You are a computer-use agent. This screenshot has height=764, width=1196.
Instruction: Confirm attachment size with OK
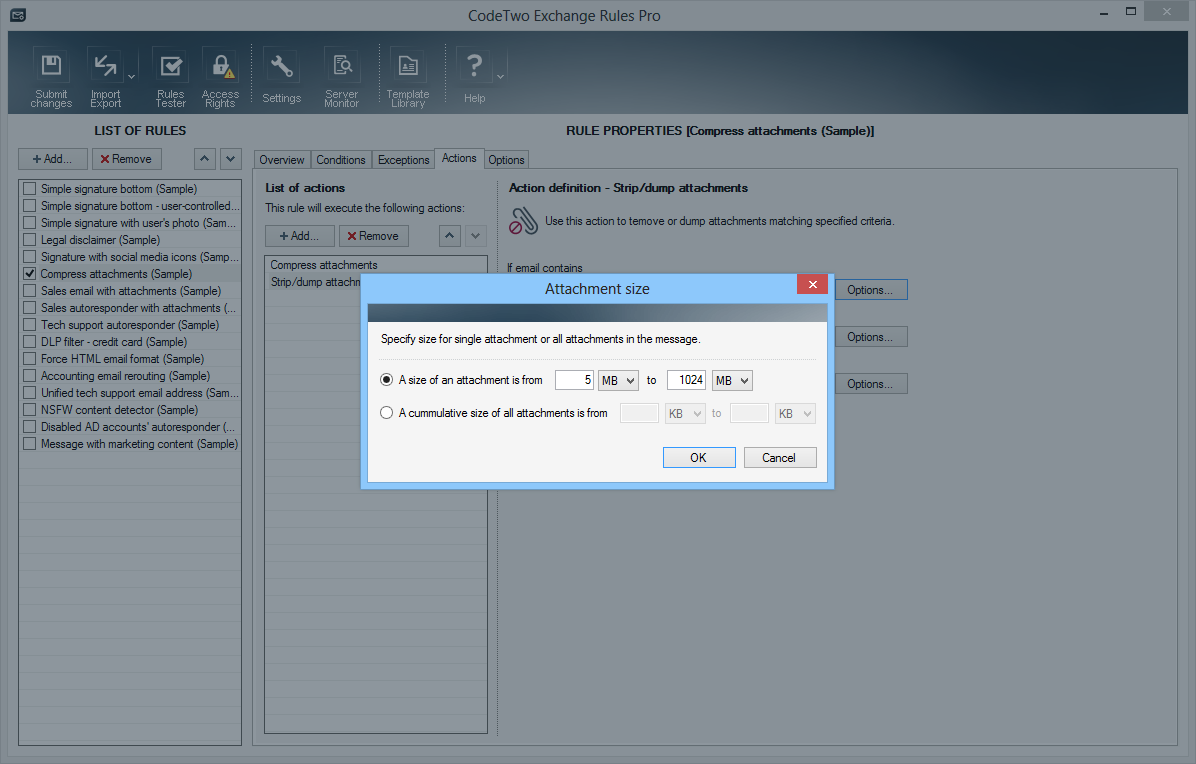pos(698,457)
